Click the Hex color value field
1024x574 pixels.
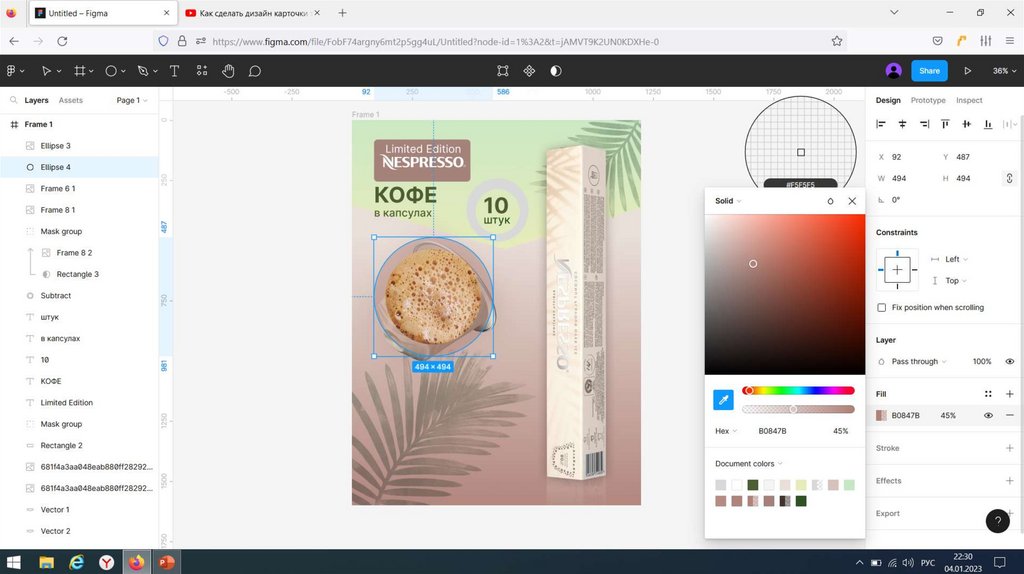point(772,431)
